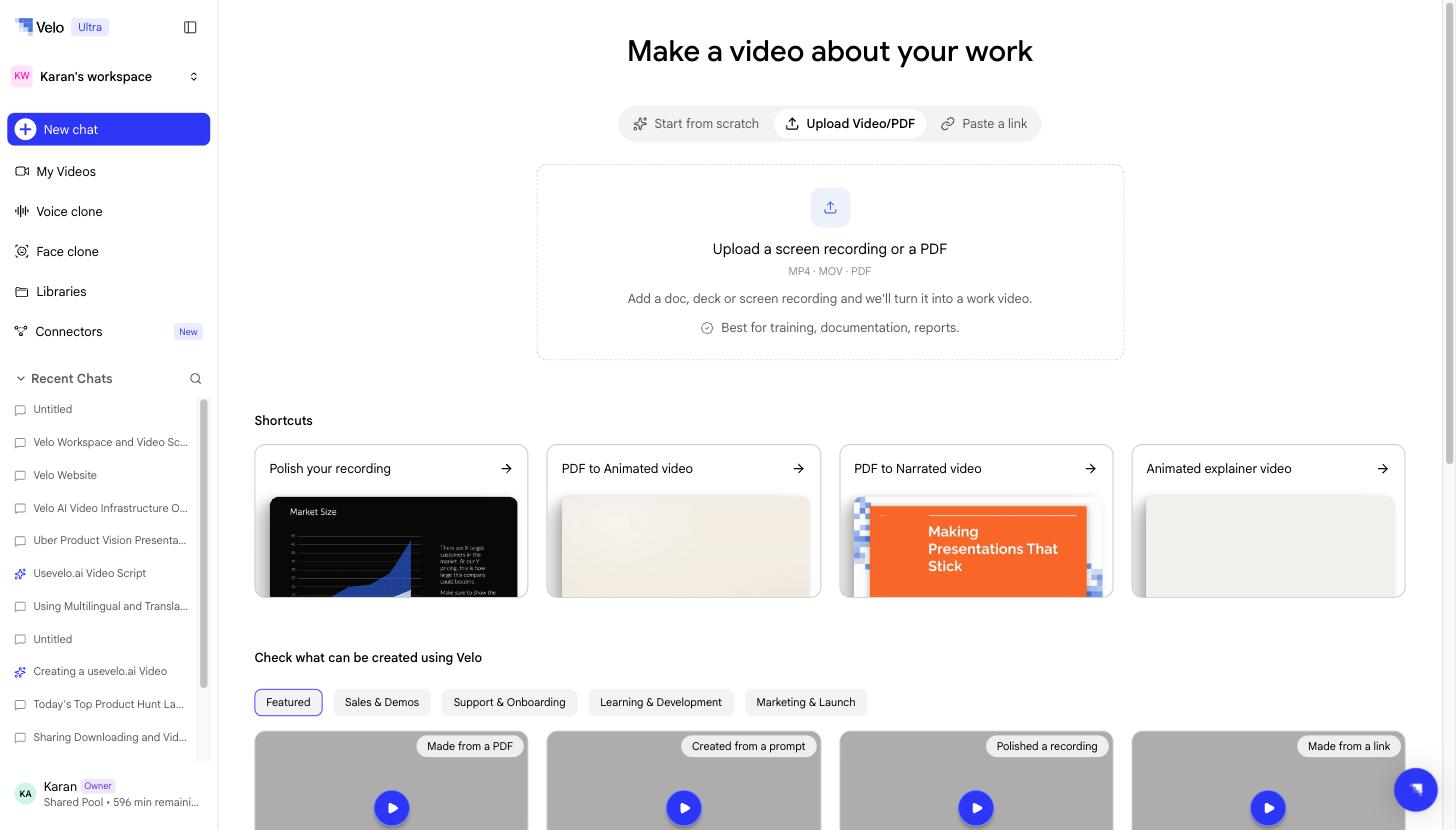Play the Made from a PDF video

(x=392, y=808)
